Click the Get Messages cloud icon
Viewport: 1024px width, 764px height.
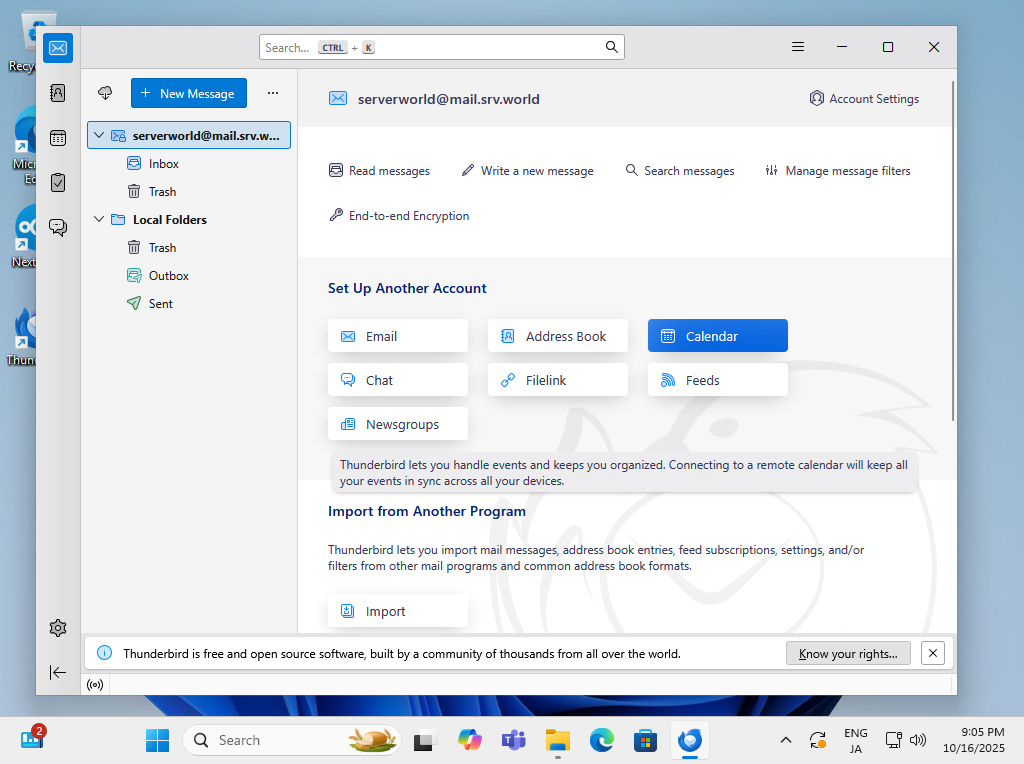pyautogui.click(x=105, y=93)
